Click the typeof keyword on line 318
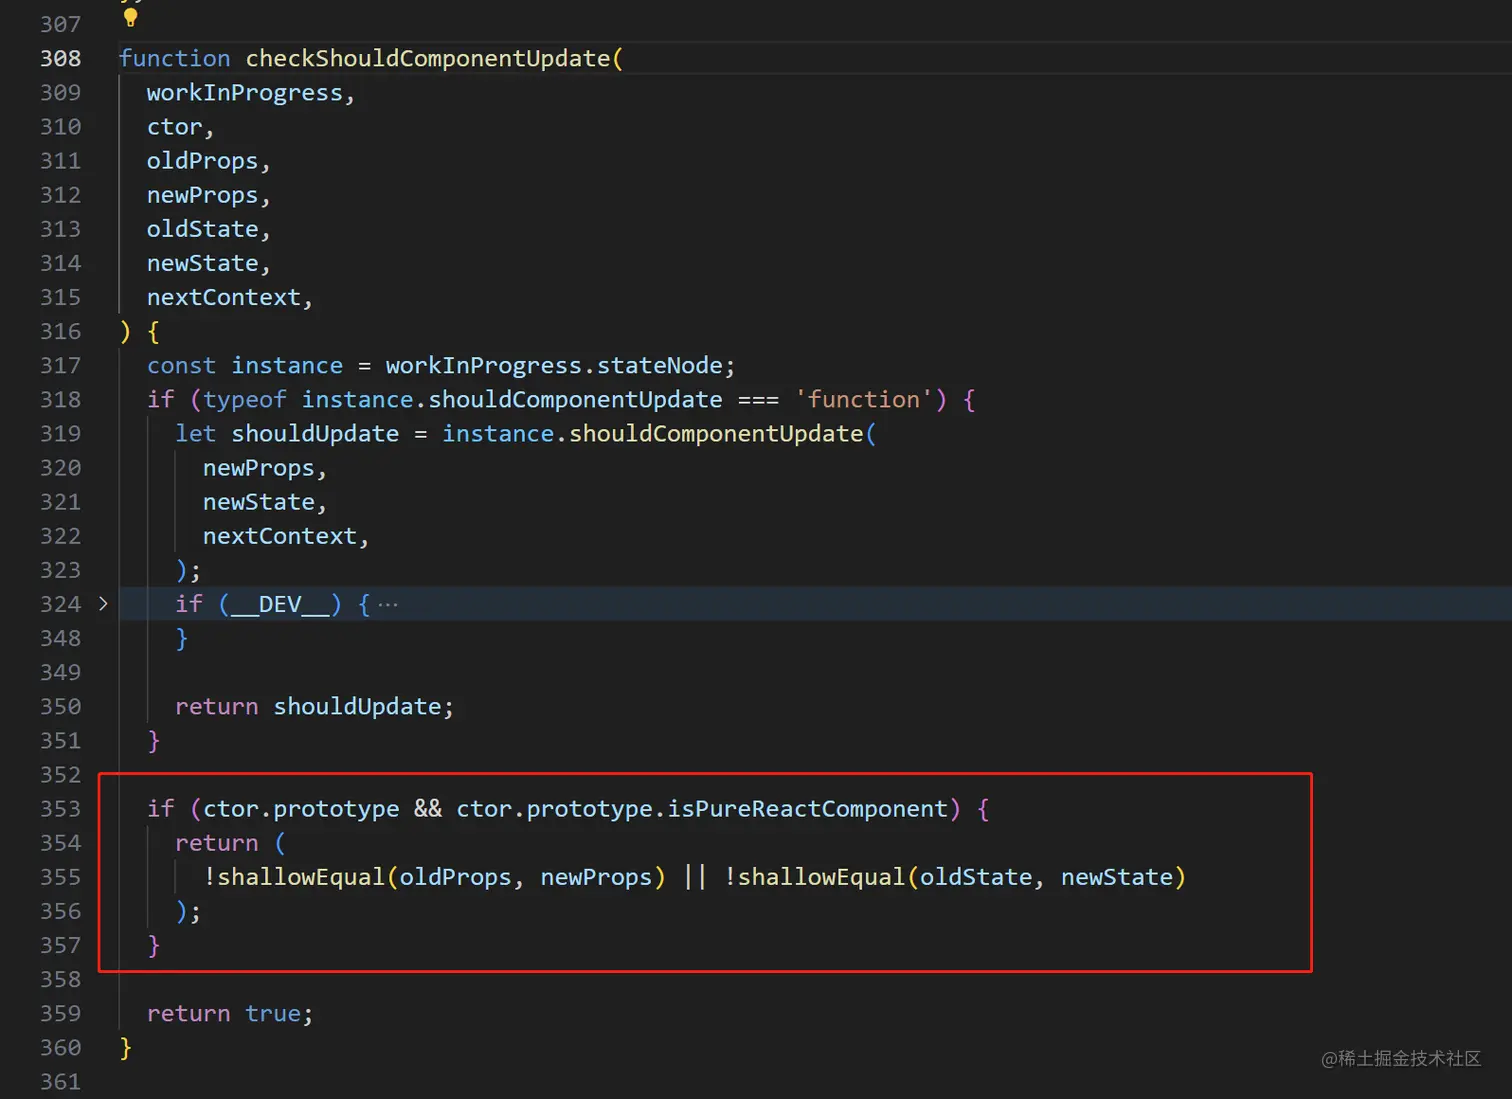The width and height of the screenshot is (1512, 1099). pos(245,400)
